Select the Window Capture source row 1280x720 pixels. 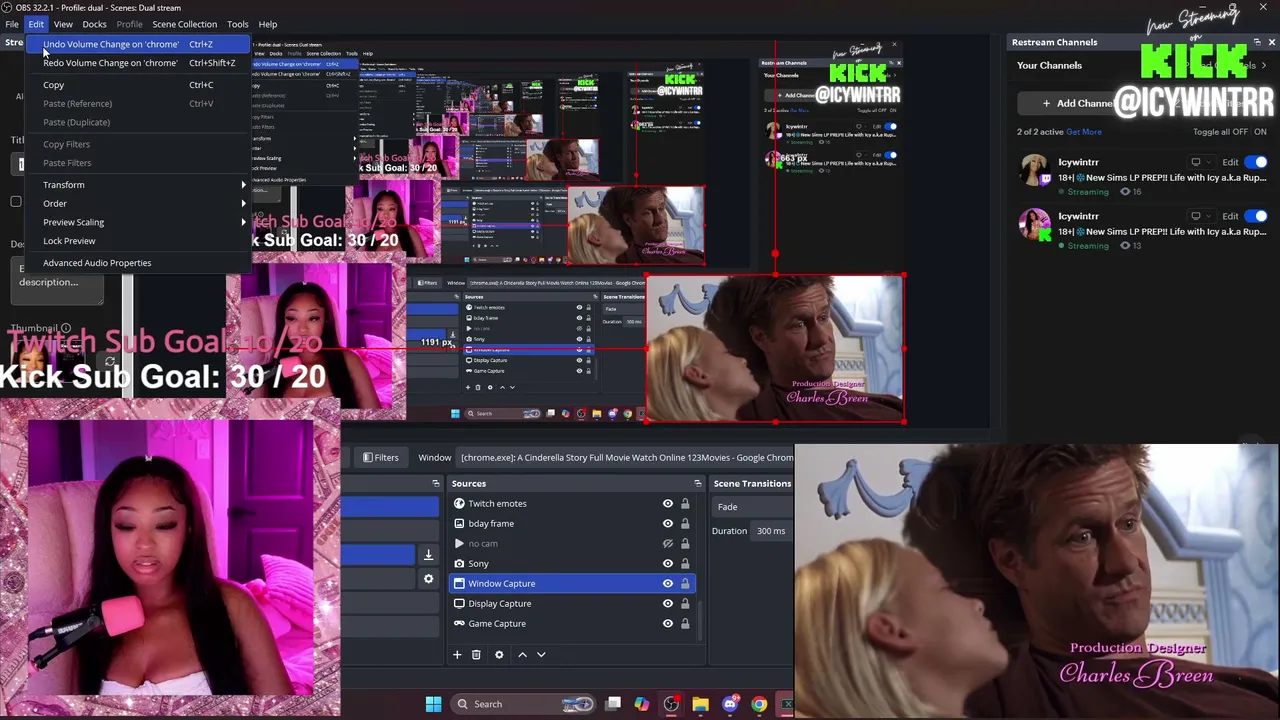coord(571,584)
